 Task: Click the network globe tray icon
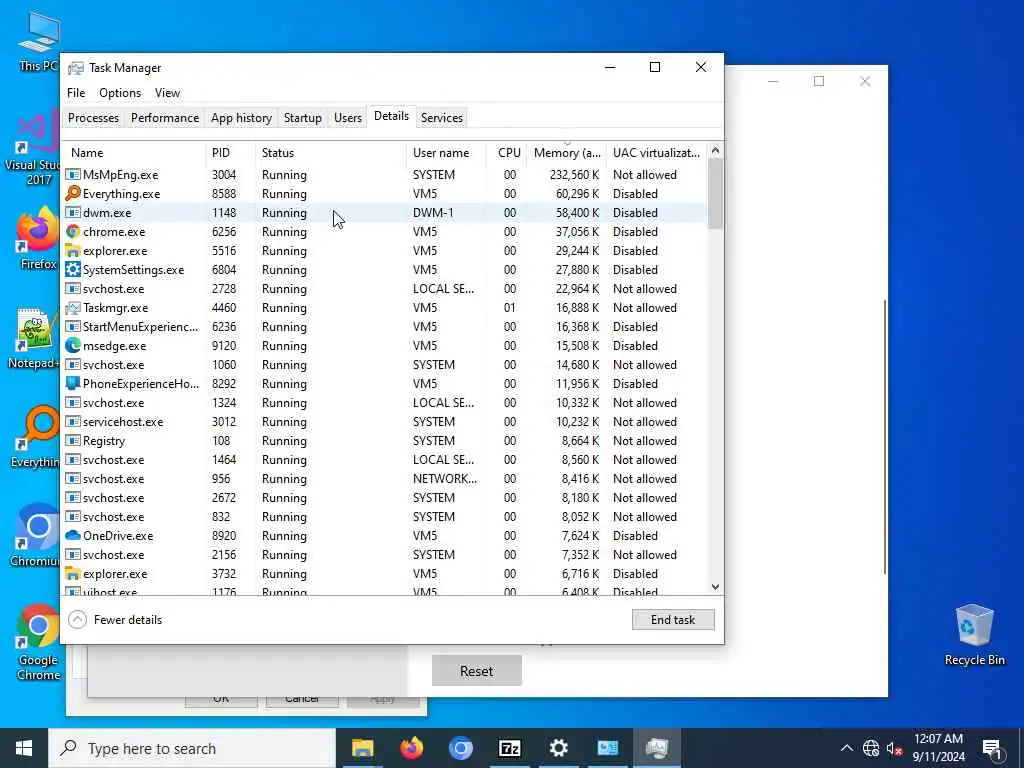[871, 748]
